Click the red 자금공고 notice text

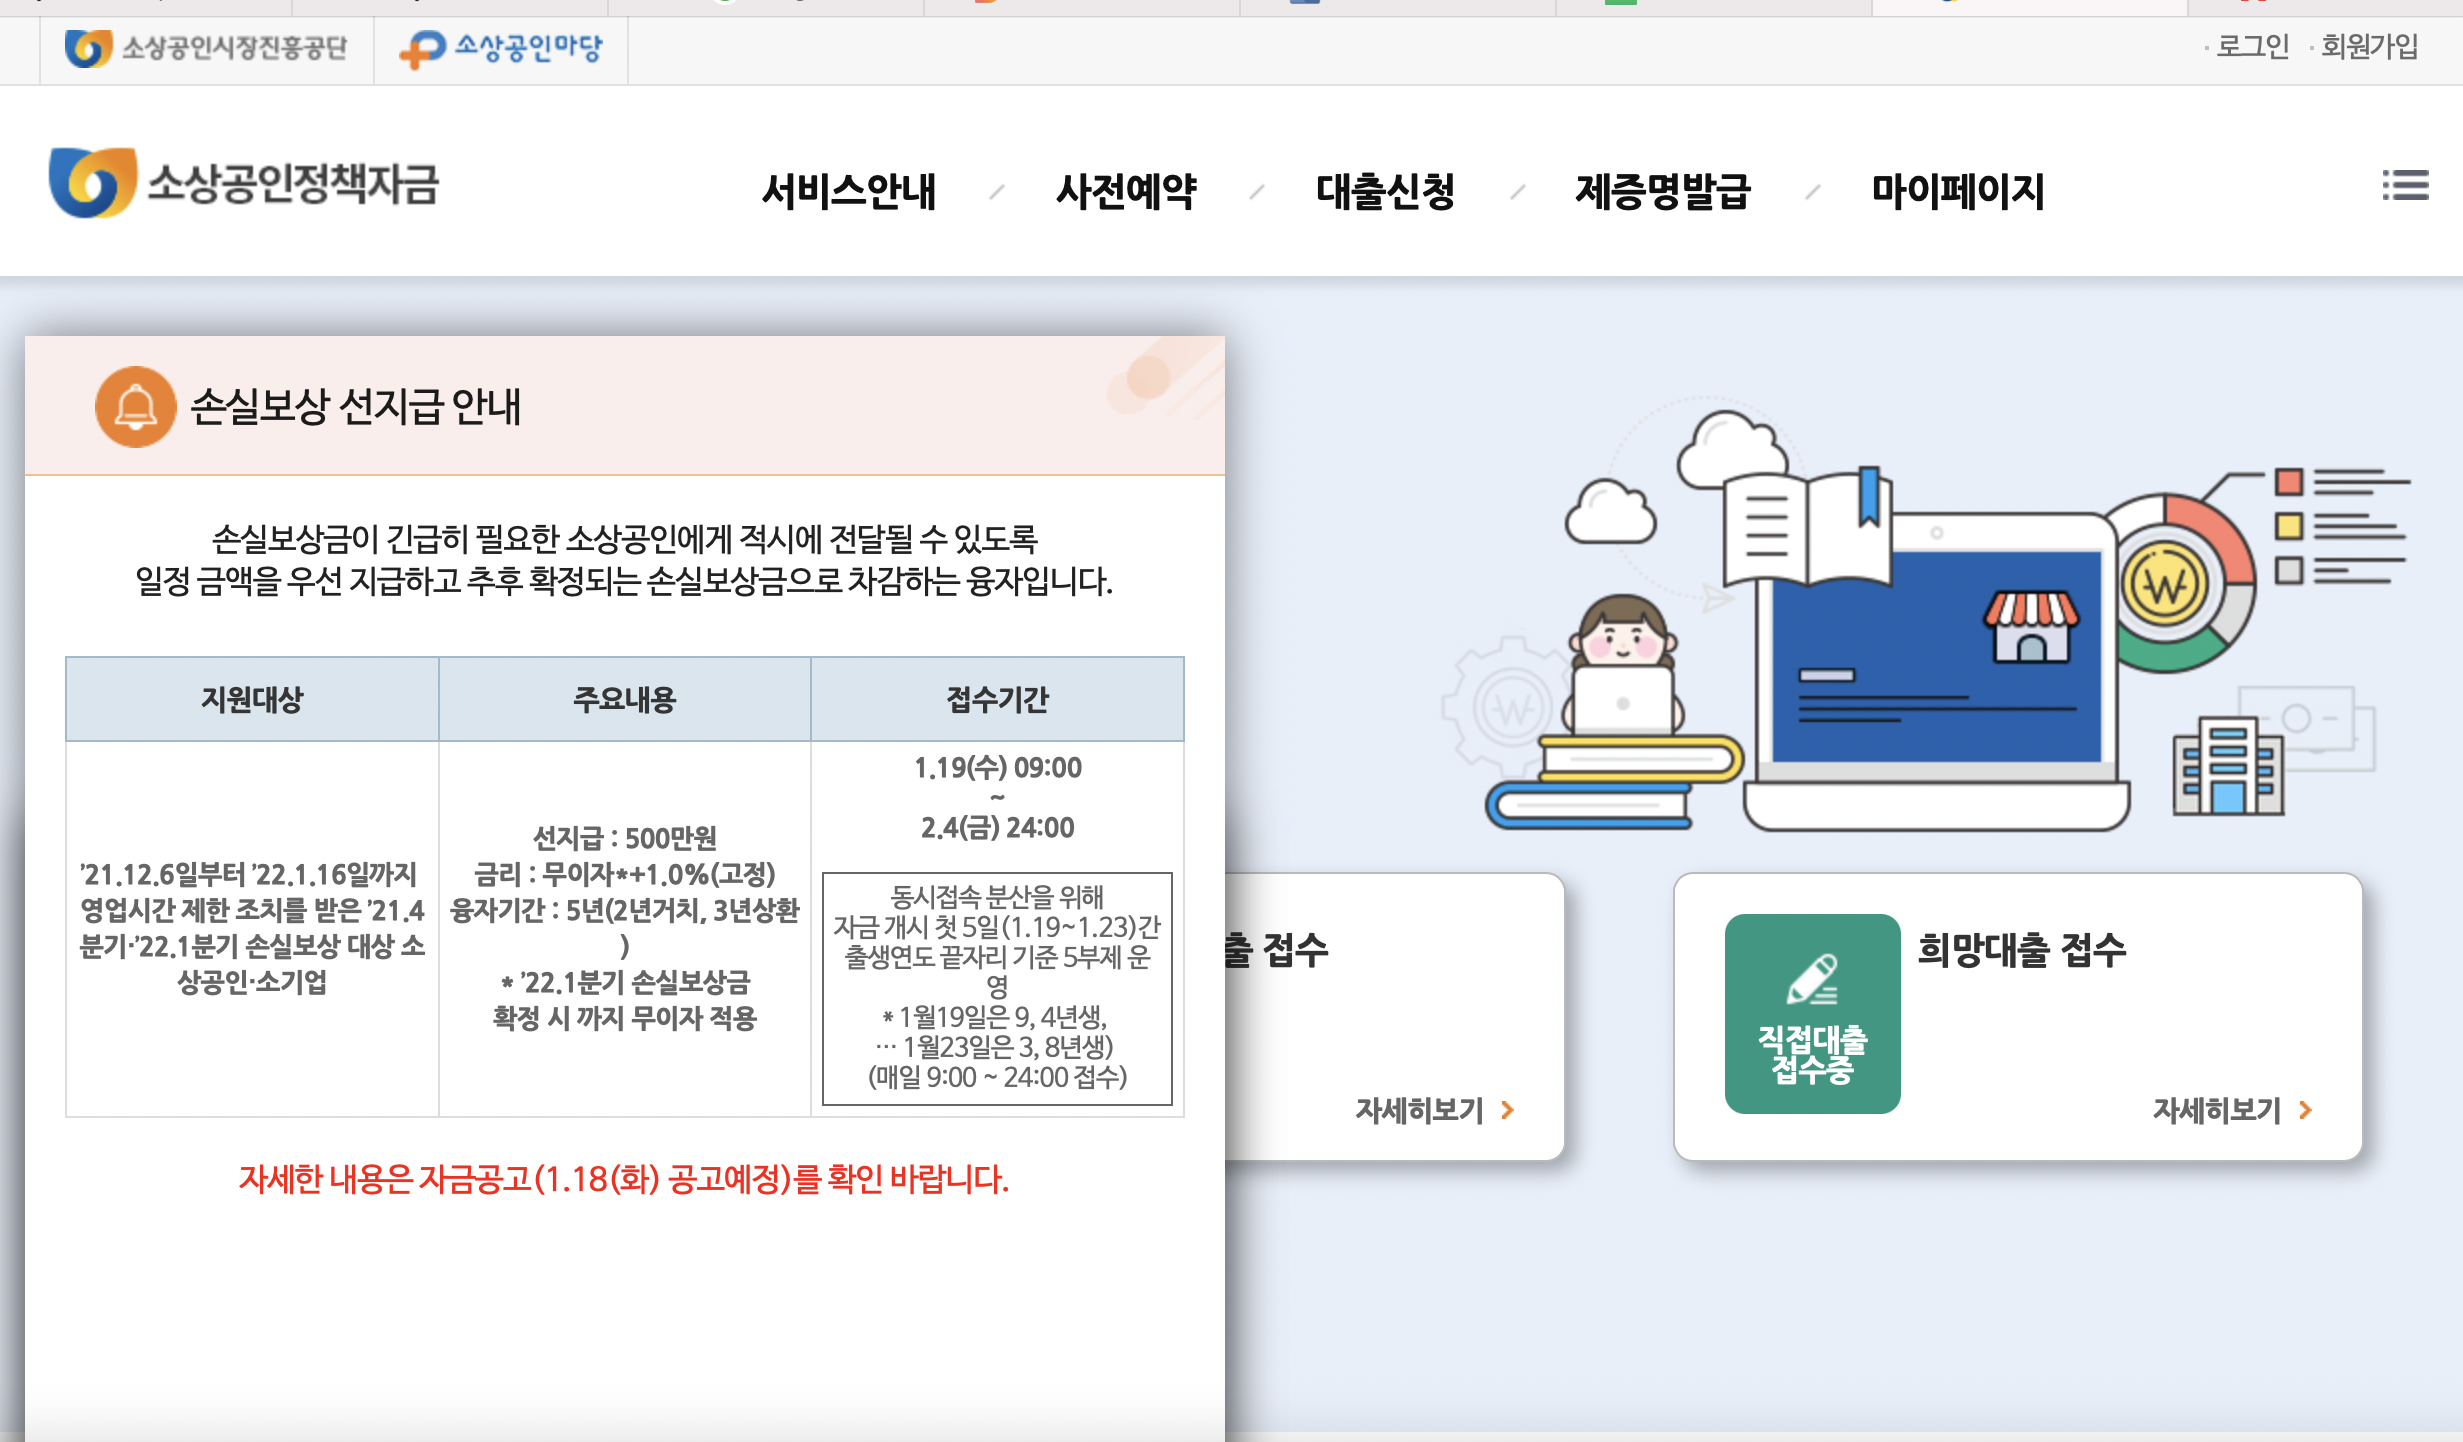coord(624,1179)
